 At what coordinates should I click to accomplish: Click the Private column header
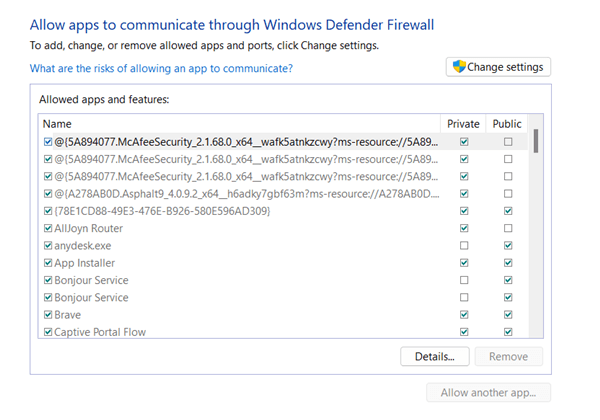[x=463, y=124]
